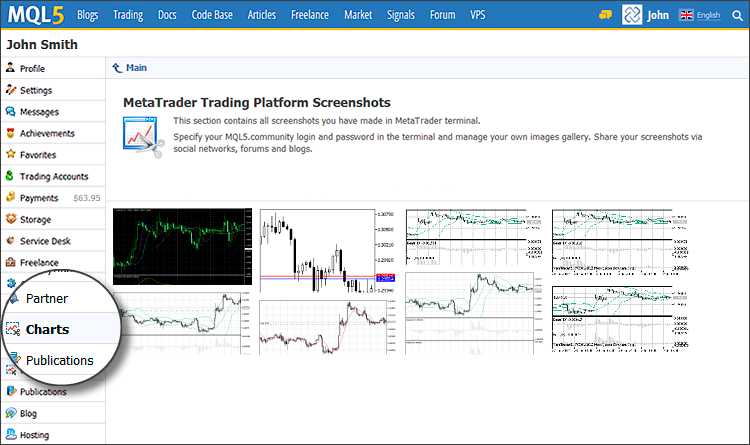Click the Achievements medal icon

pyautogui.click(x=11, y=133)
